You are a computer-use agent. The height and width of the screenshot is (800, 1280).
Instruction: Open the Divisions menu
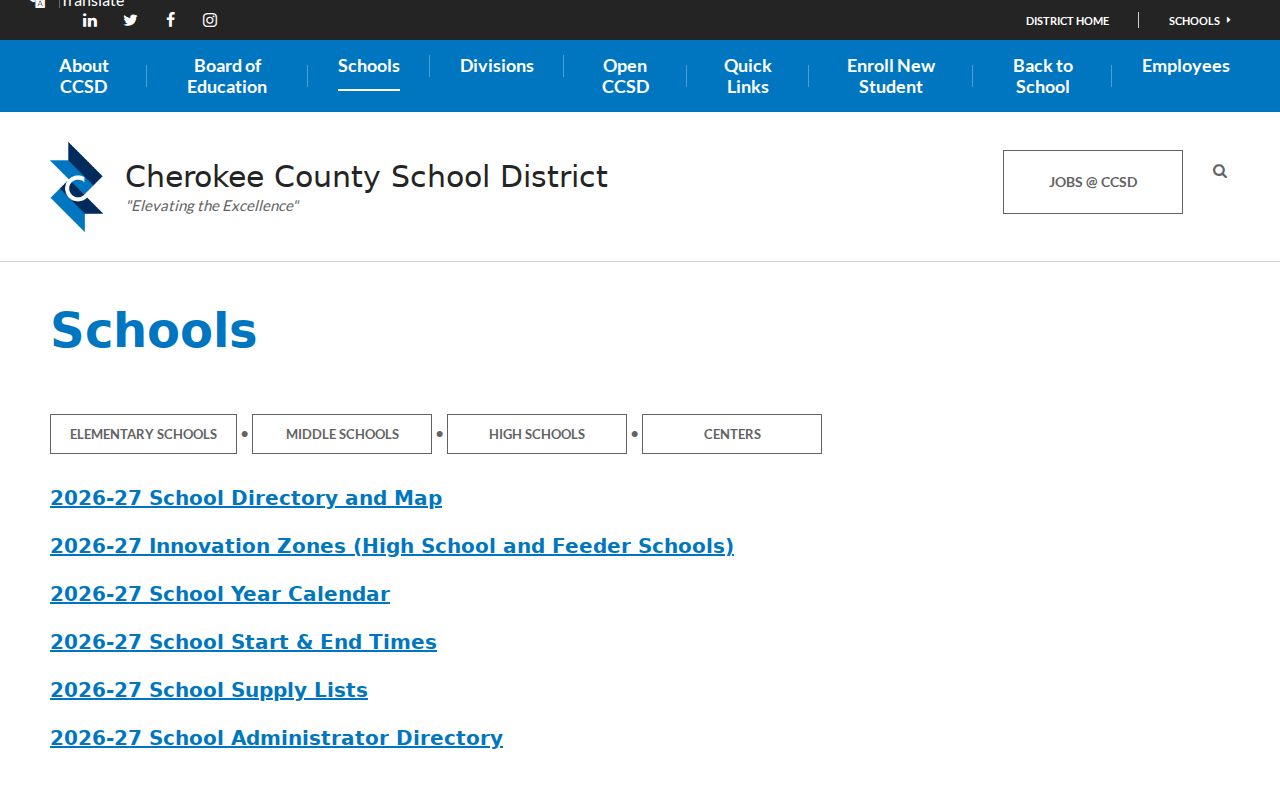(x=497, y=66)
